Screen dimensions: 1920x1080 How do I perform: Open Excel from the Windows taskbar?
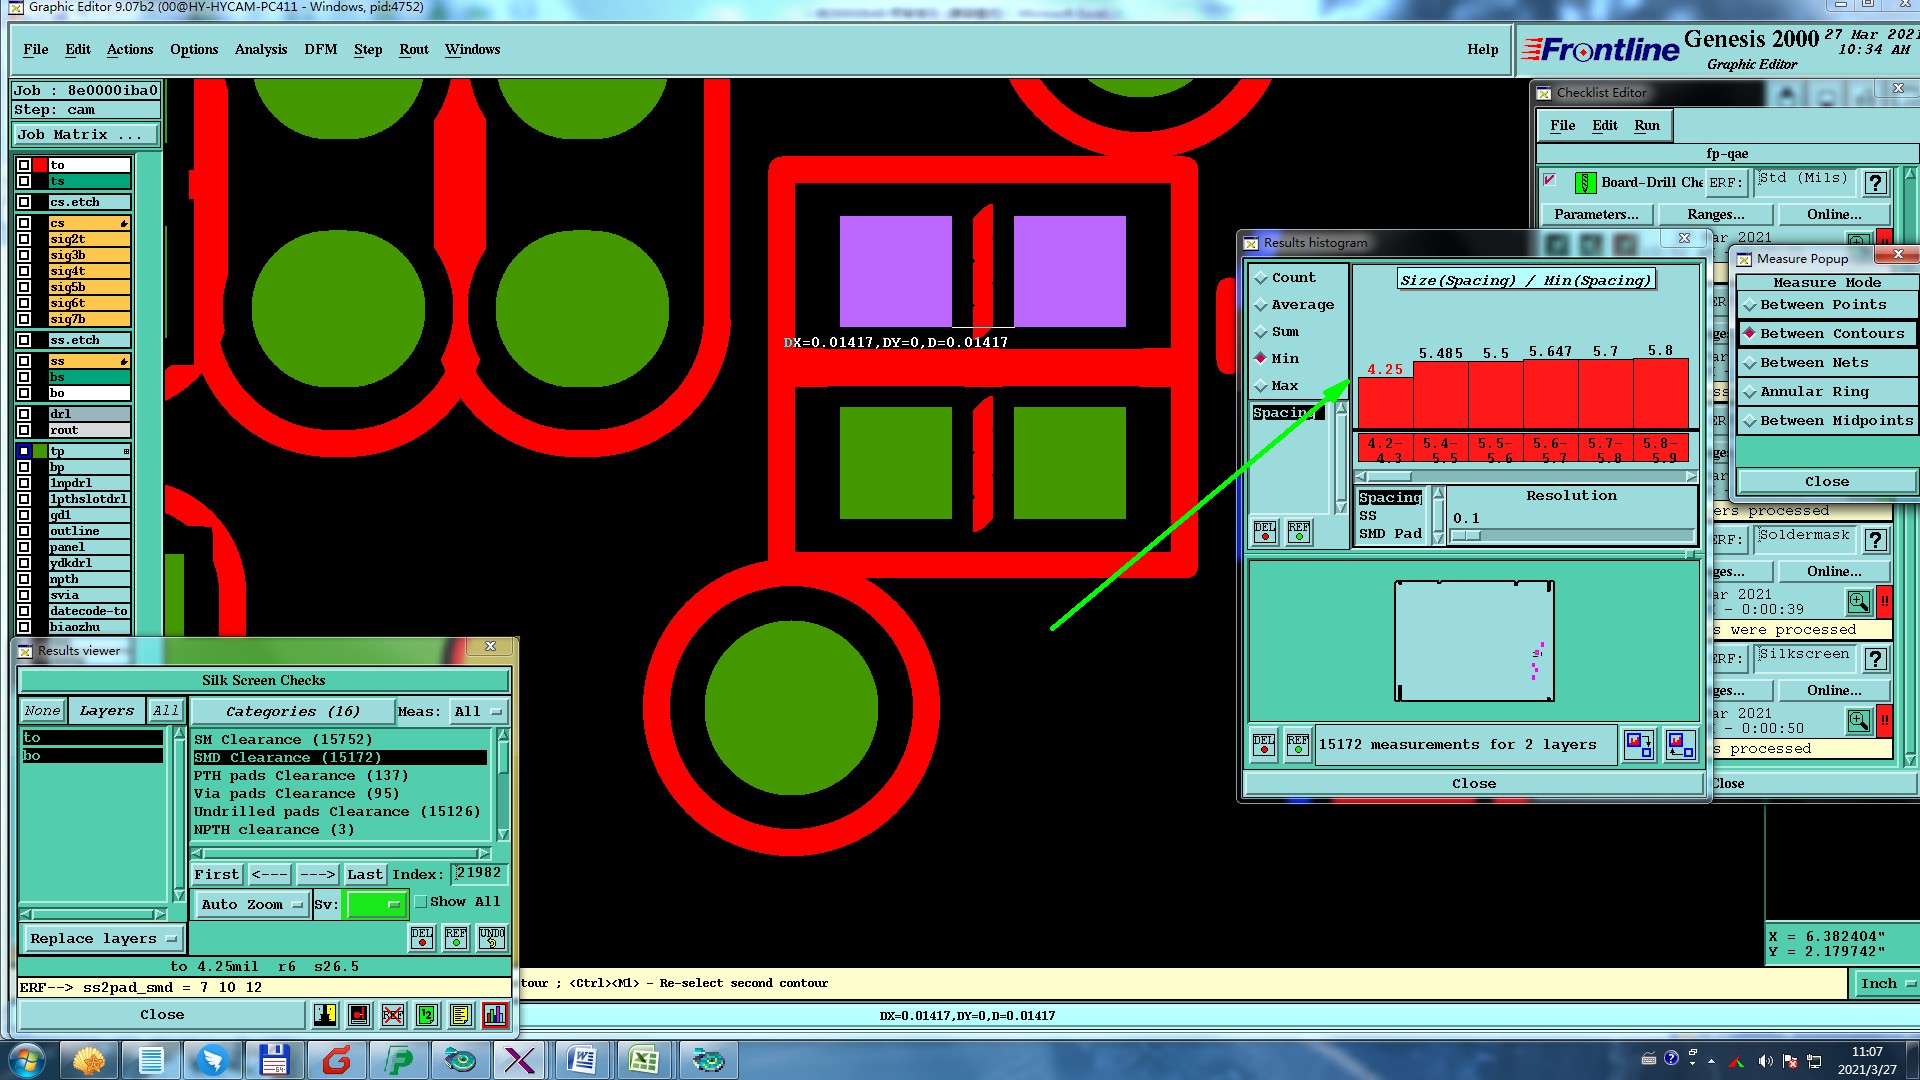point(643,1059)
